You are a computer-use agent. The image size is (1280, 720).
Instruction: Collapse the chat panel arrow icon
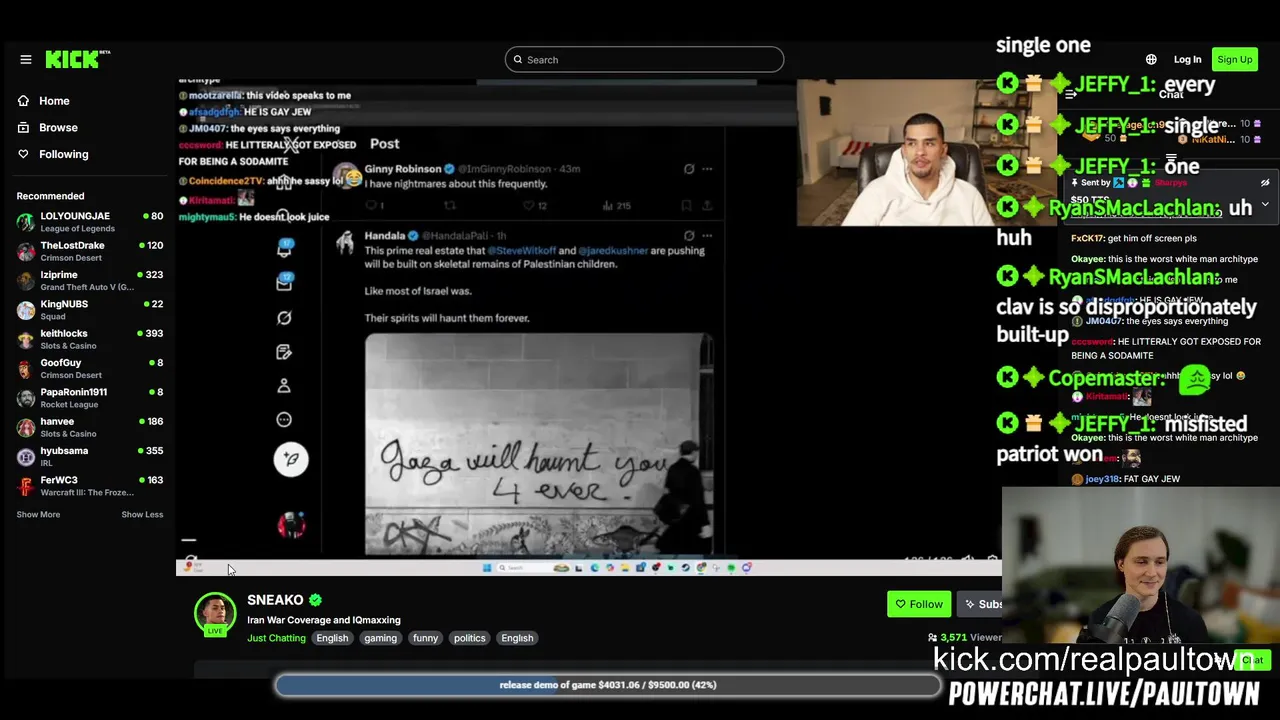1070,94
